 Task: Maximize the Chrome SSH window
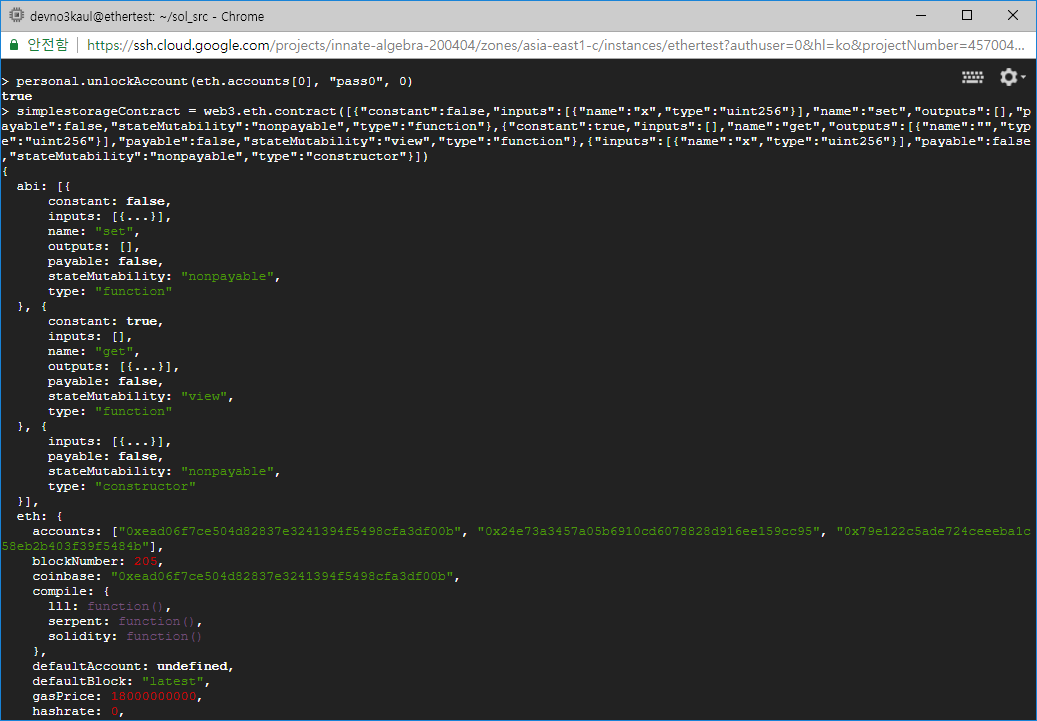click(967, 15)
